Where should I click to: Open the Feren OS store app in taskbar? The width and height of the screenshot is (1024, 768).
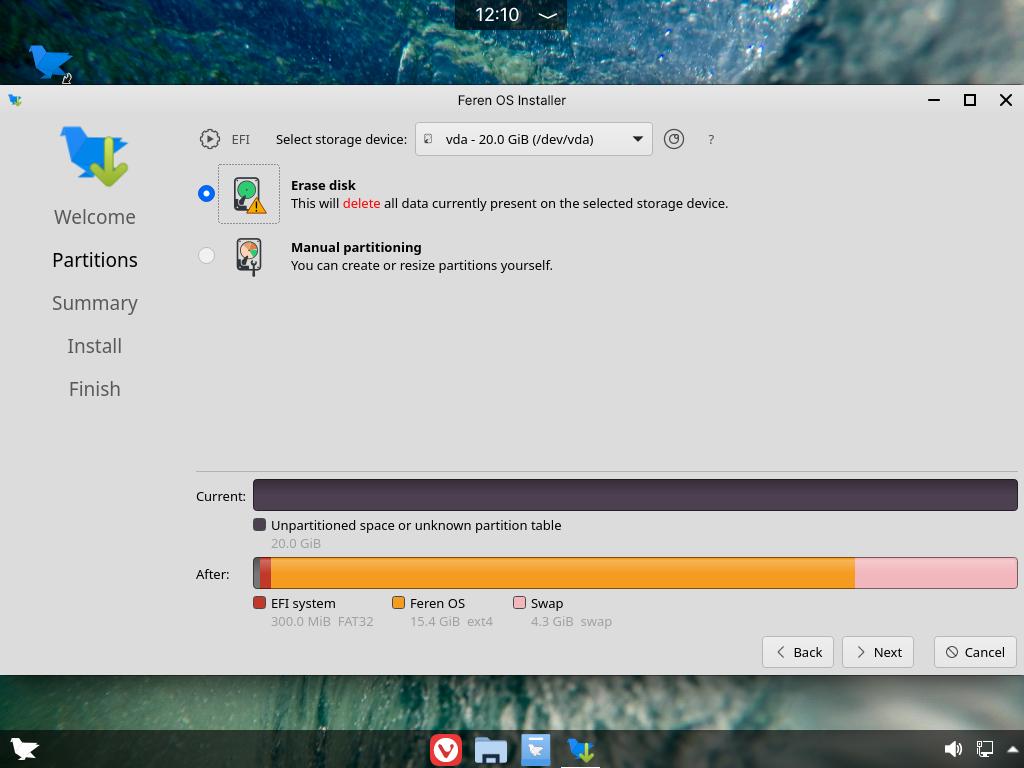tap(536, 750)
